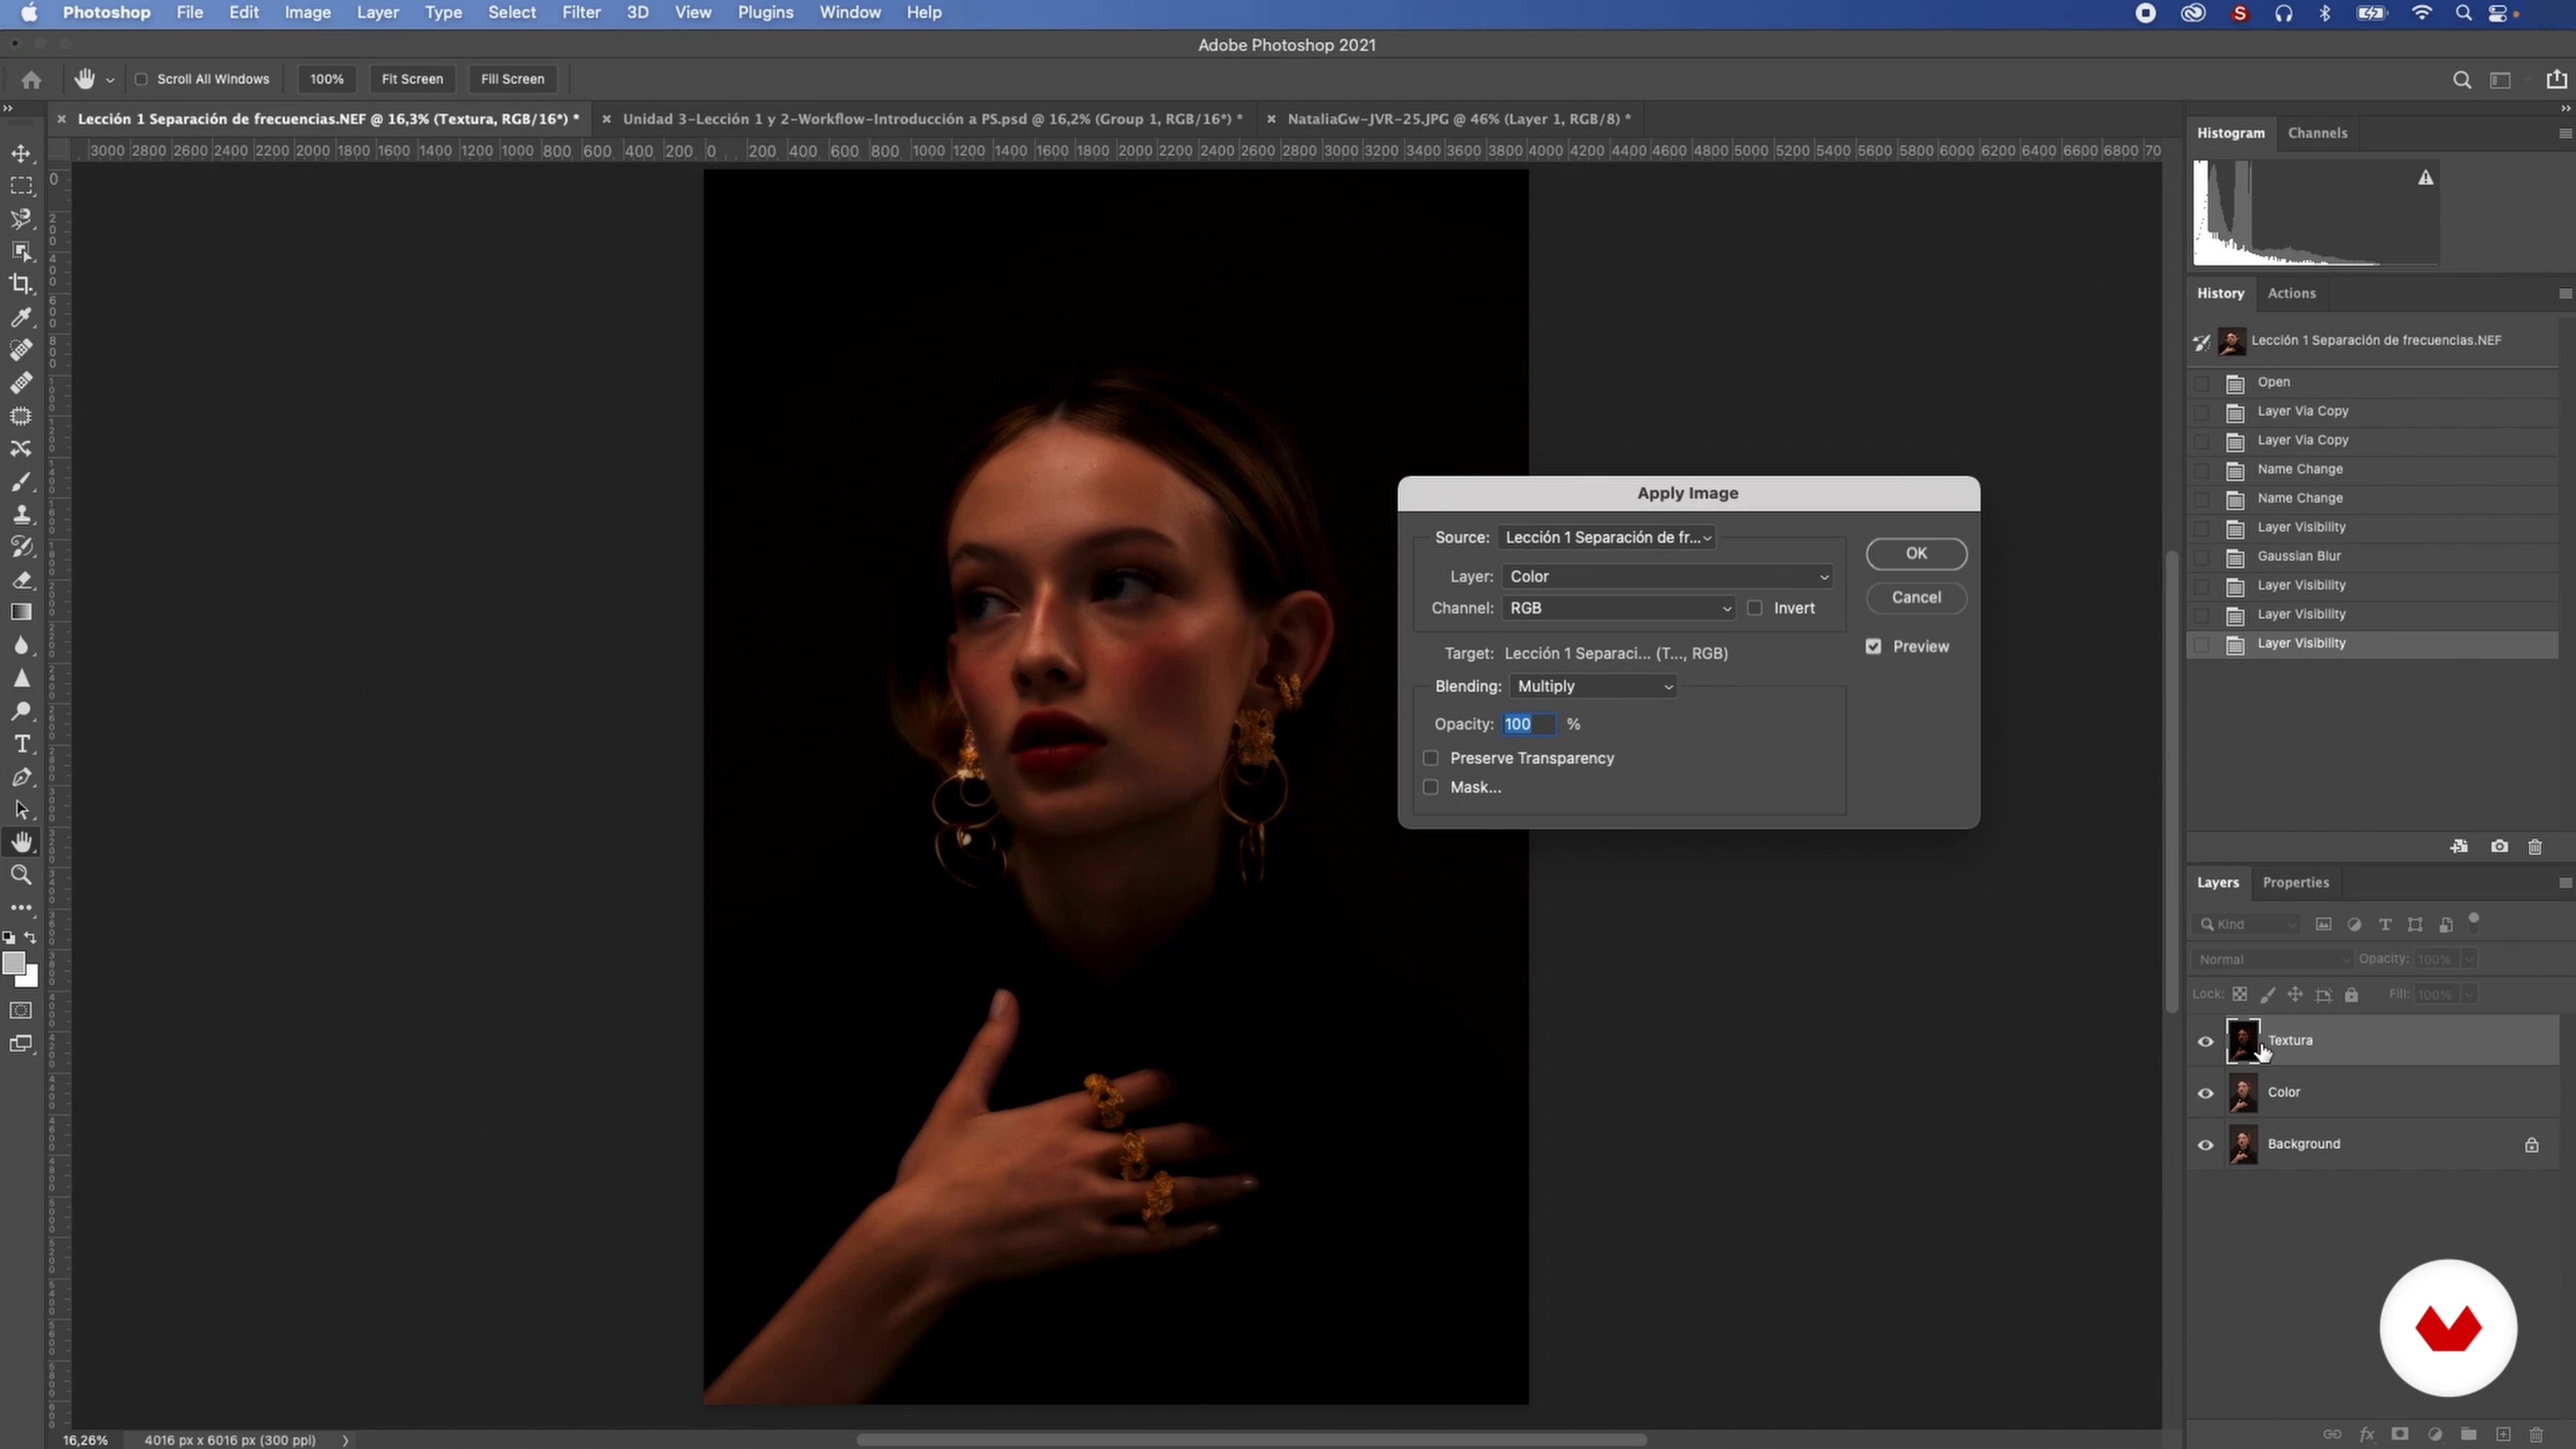Open the Edit Toolbar three-dots icon
Screen dimensions: 2576x1449
point(21,908)
